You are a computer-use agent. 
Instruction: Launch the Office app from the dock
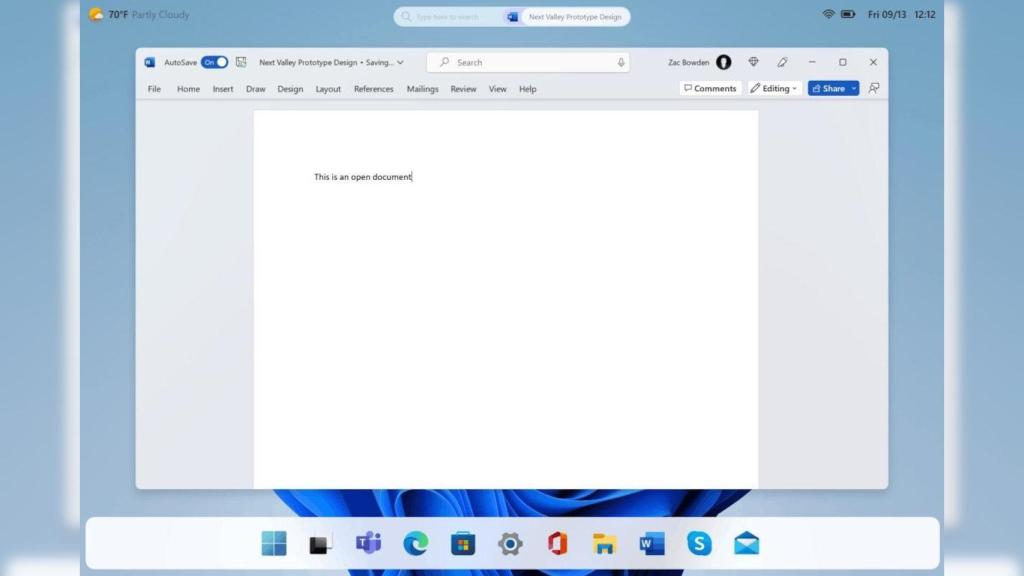pyautogui.click(x=557, y=543)
